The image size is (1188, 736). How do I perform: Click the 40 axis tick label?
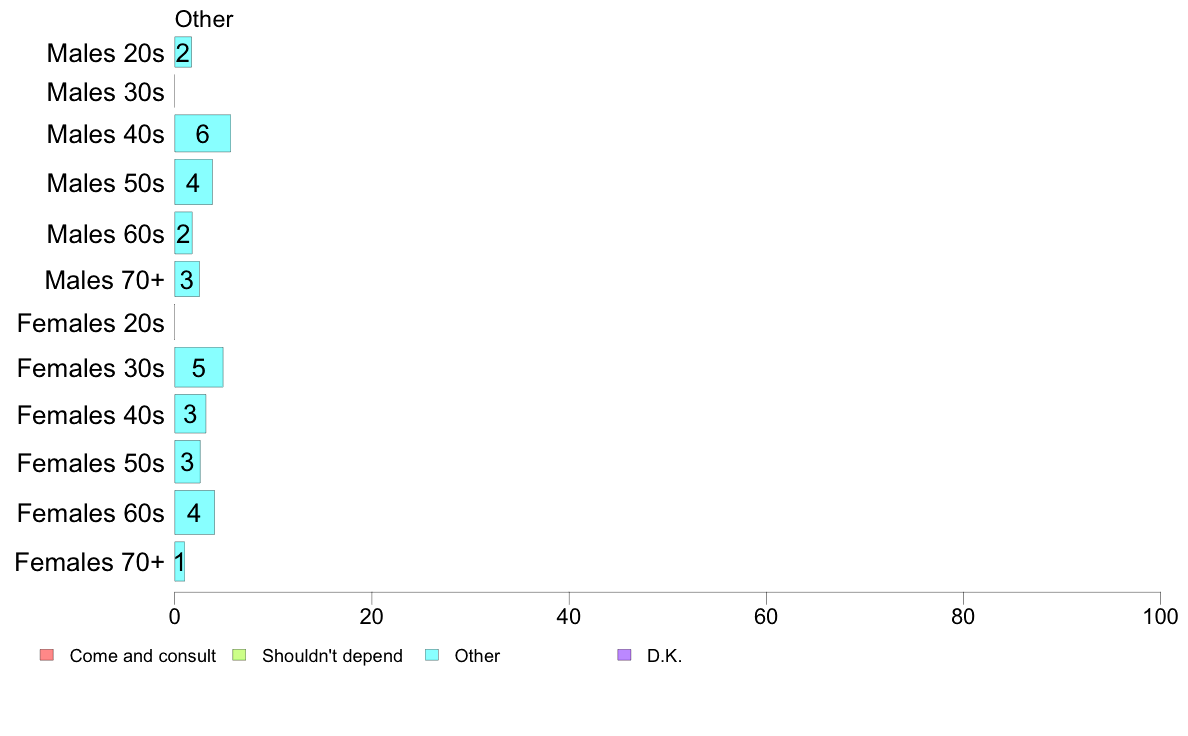(568, 617)
